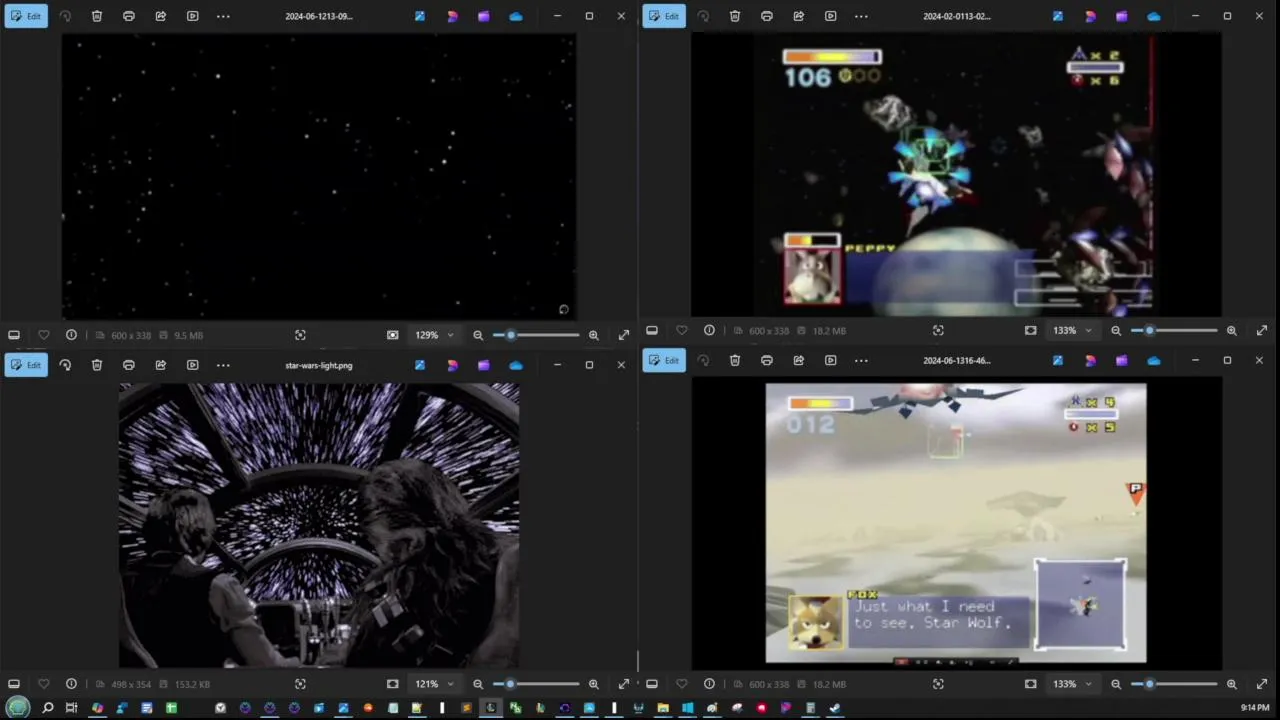Favorite the image in the 2024-06-1213-09 window
This screenshot has height=720, width=1280.
(43, 335)
